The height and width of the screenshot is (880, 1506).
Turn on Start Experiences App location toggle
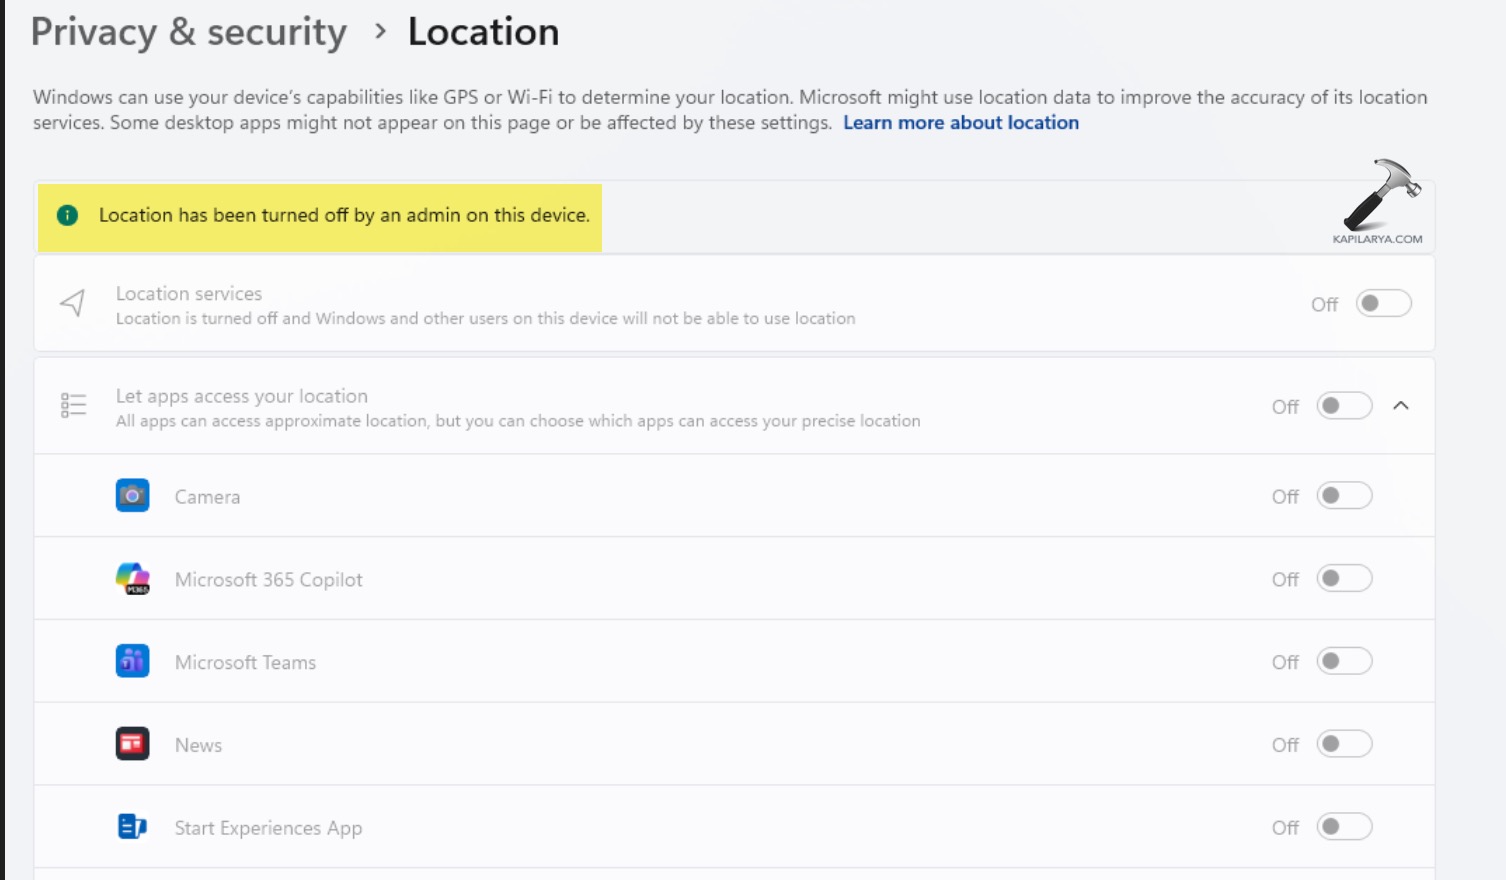point(1344,827)
